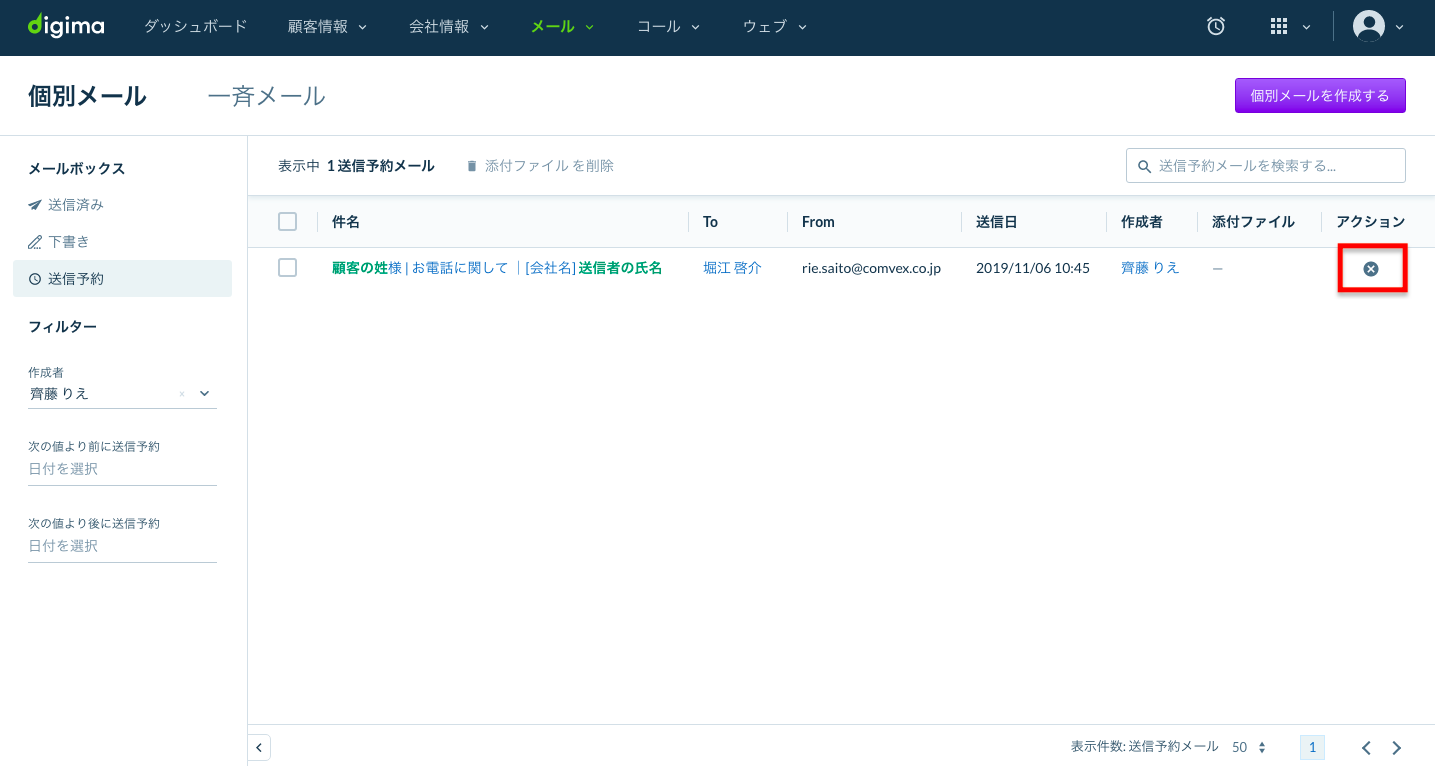The height and width of the screenshot is (766, 1435).
Task: Change display count of 50 per page
Action: (1249, 748)
